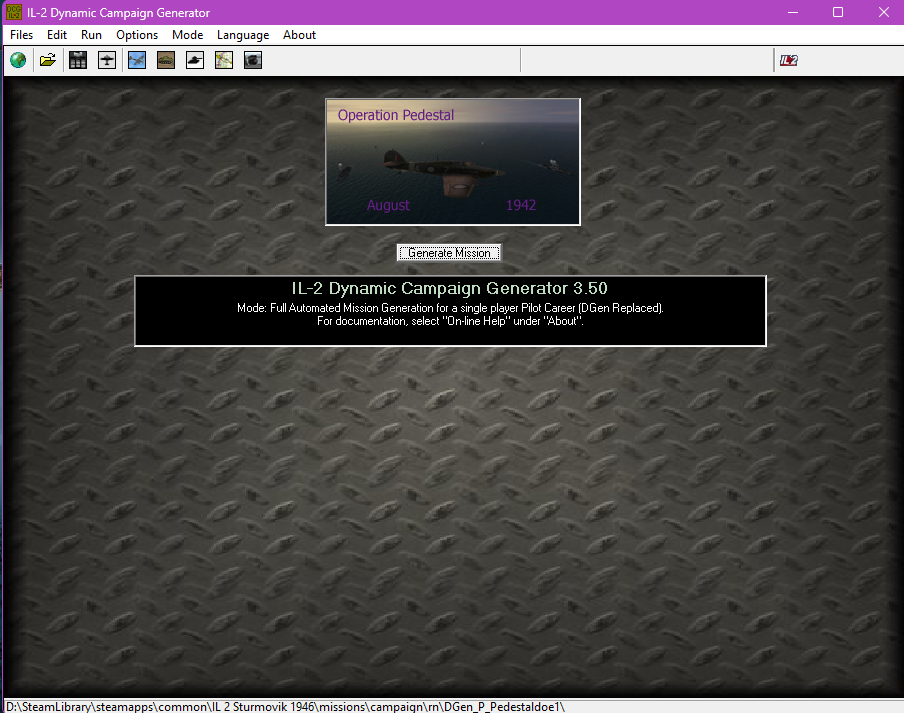Click the Generate Mission button
Image resolution: width=904 pixels, height=713 pixels.
pos(449,252)
